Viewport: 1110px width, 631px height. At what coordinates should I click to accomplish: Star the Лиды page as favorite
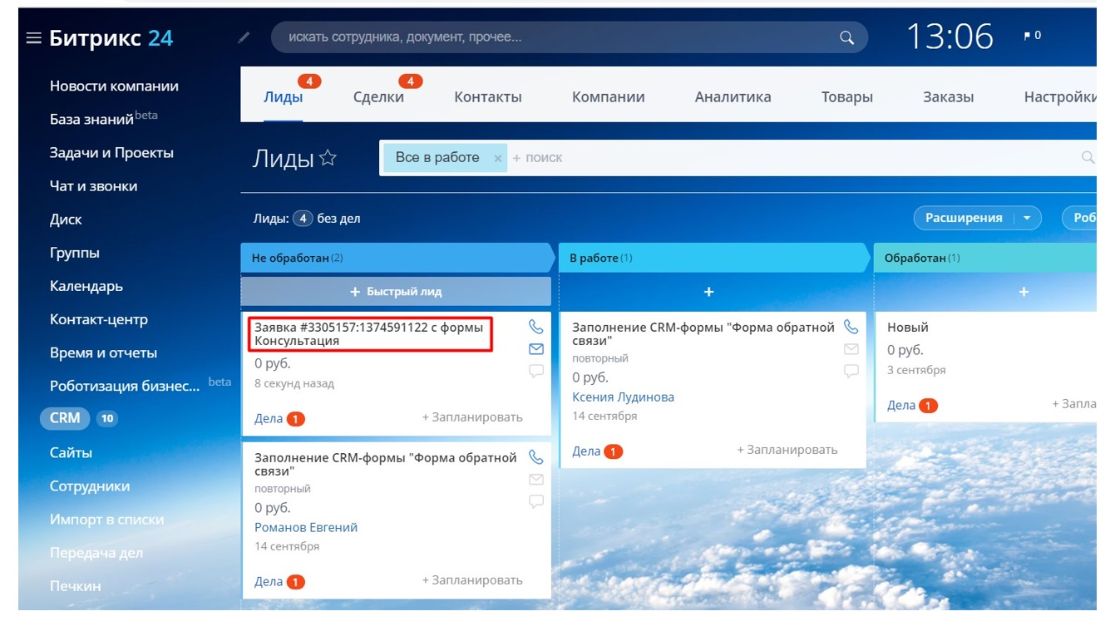[x=328, y=157]
